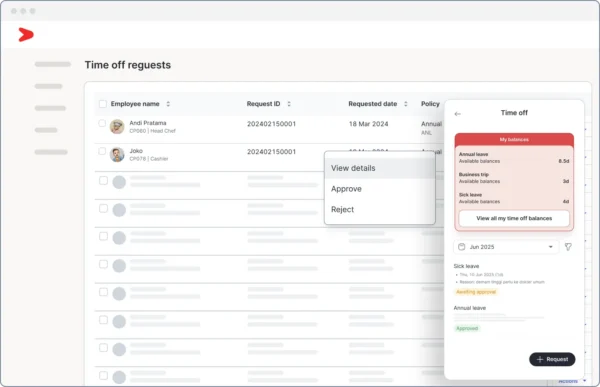Click CP060 | Head Chef subtitle
This screenshot has height=387, width=600.
pyautogui.click(x=152, y=131)
